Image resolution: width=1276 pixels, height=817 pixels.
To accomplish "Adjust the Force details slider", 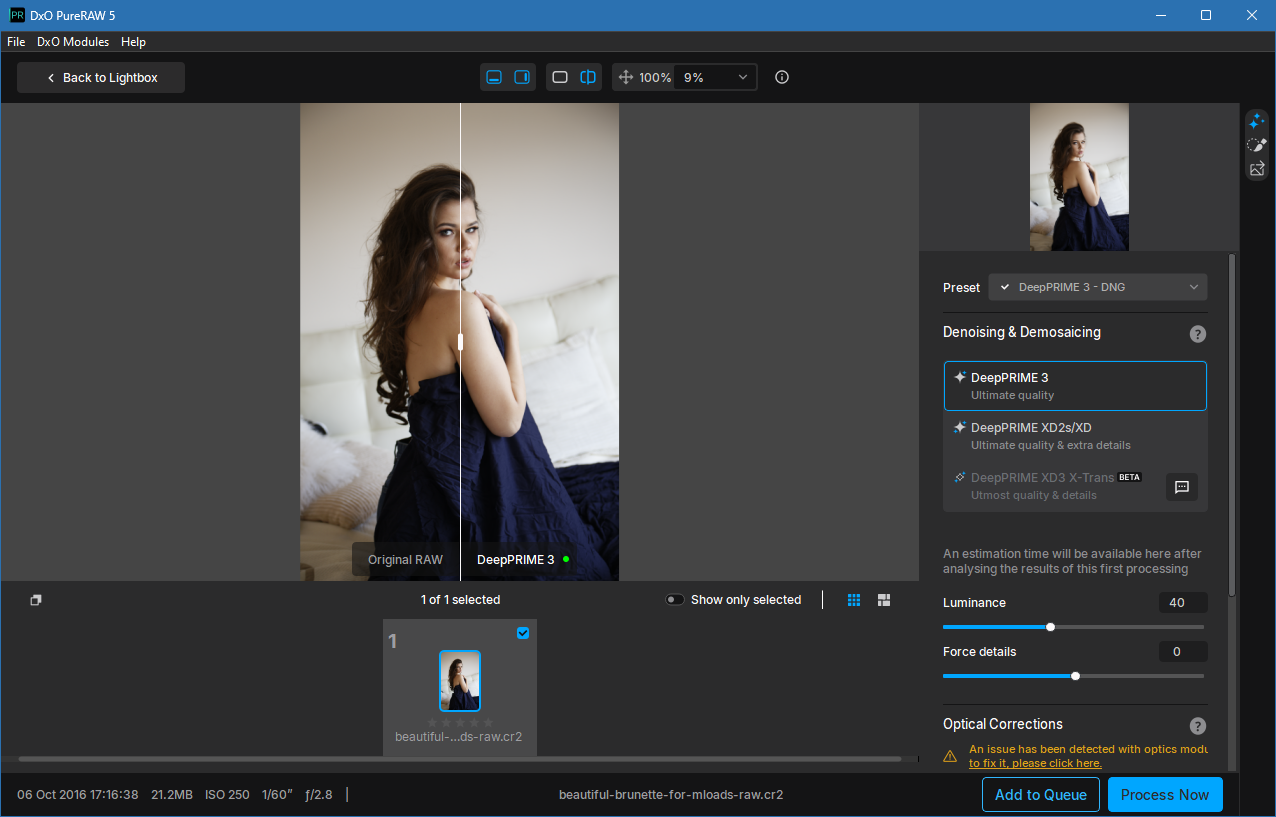I will click(1073, 676).
